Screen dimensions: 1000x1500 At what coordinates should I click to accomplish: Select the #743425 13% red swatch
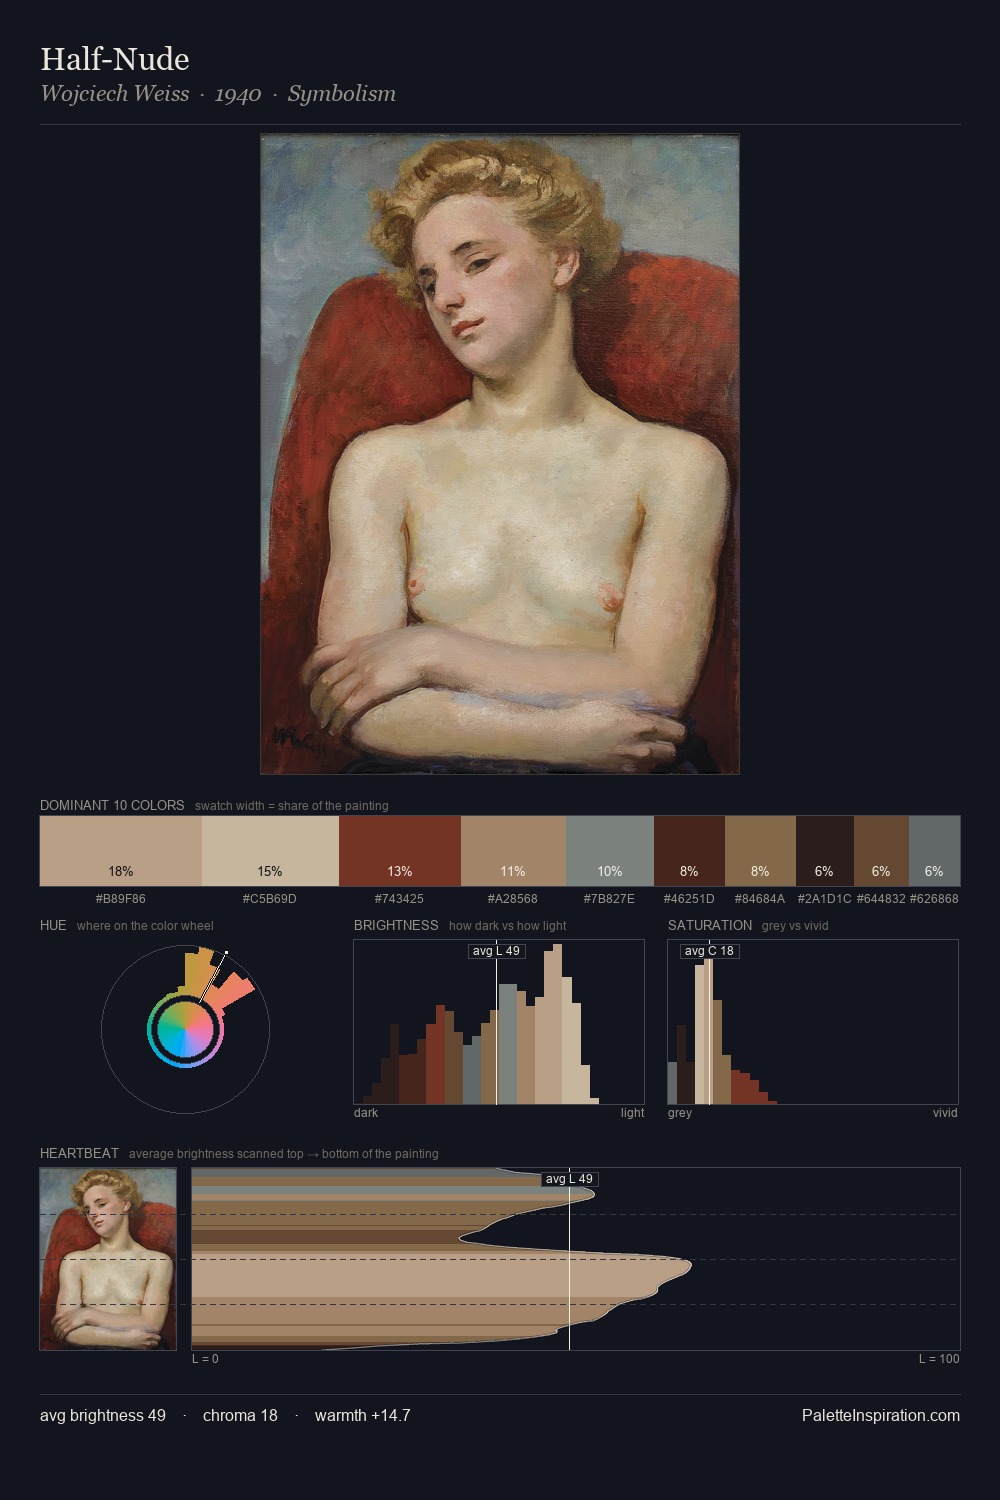pyautogui.click(x=400, y=851)
